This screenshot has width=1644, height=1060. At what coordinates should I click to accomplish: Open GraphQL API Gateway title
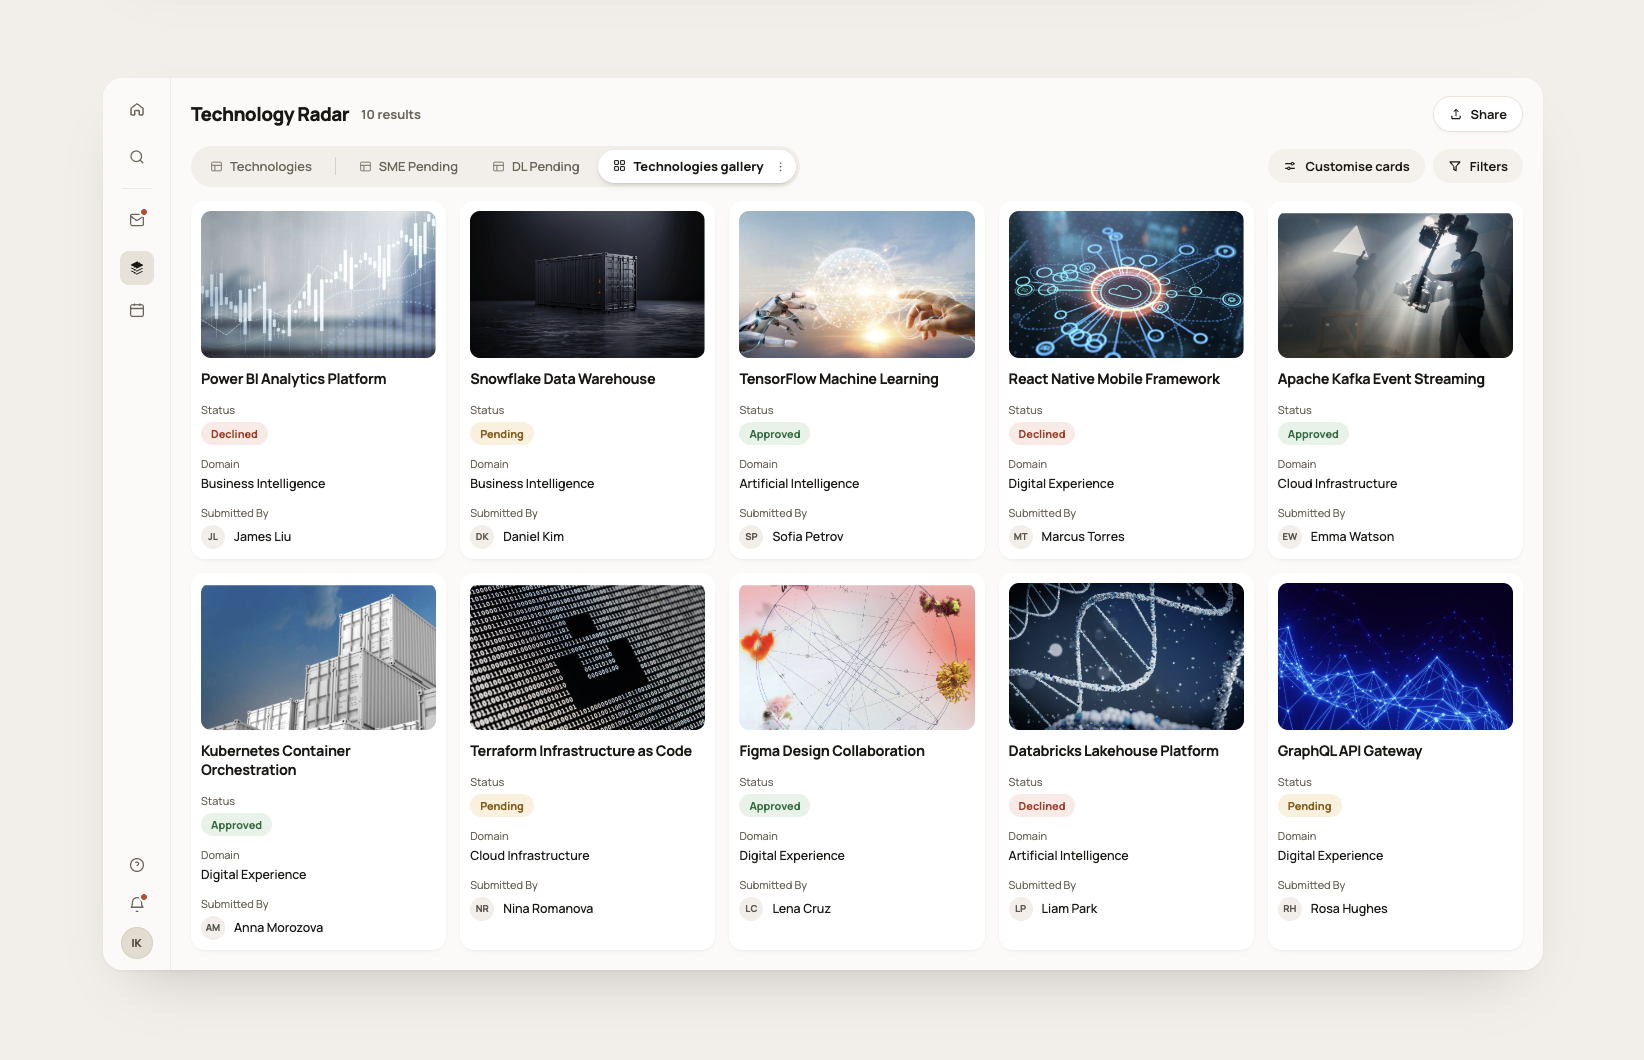(x=1349, y=751)
